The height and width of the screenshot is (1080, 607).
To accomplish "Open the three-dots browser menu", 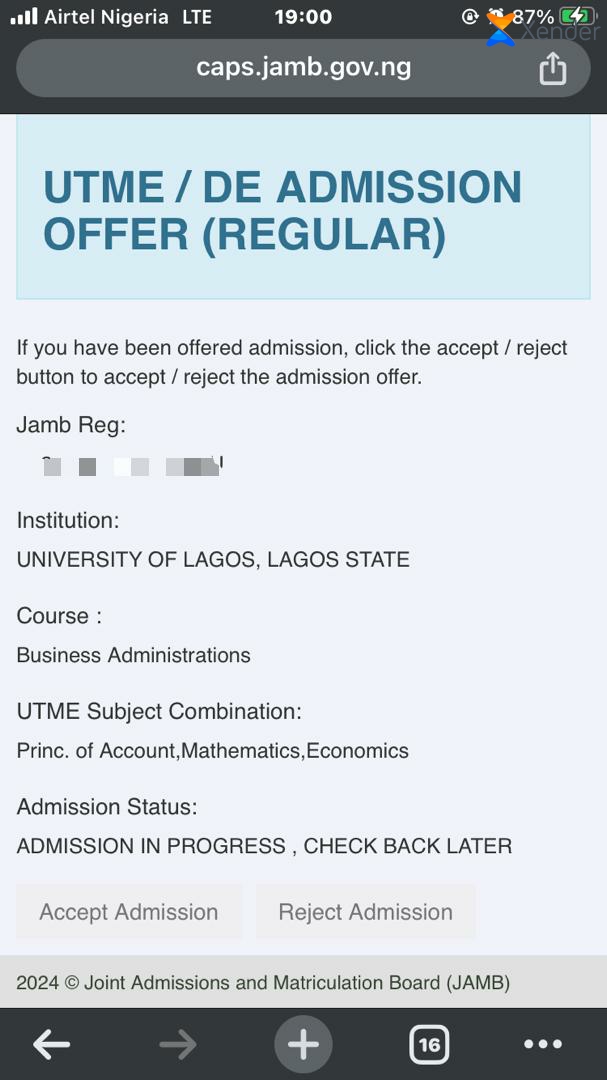I will (x=544, y=1045).
